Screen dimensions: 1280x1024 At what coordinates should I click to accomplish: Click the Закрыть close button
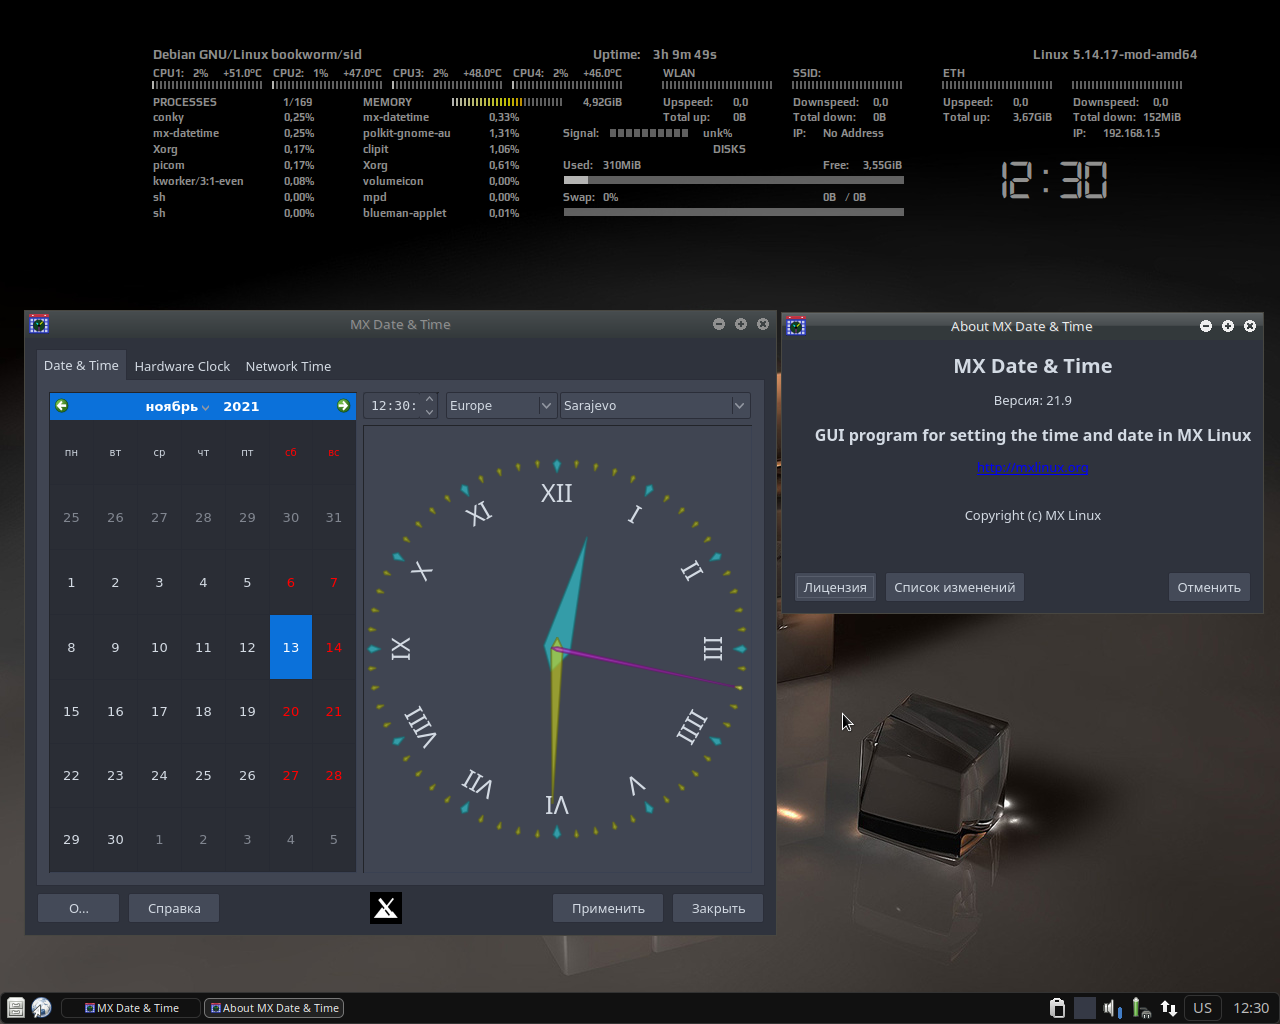[718, 908]
